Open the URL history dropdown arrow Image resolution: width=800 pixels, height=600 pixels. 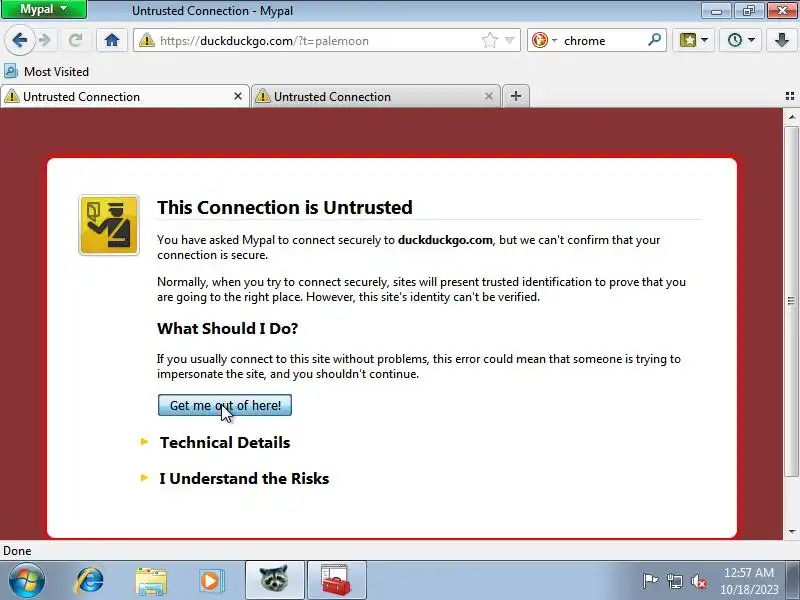pos(509,40)
